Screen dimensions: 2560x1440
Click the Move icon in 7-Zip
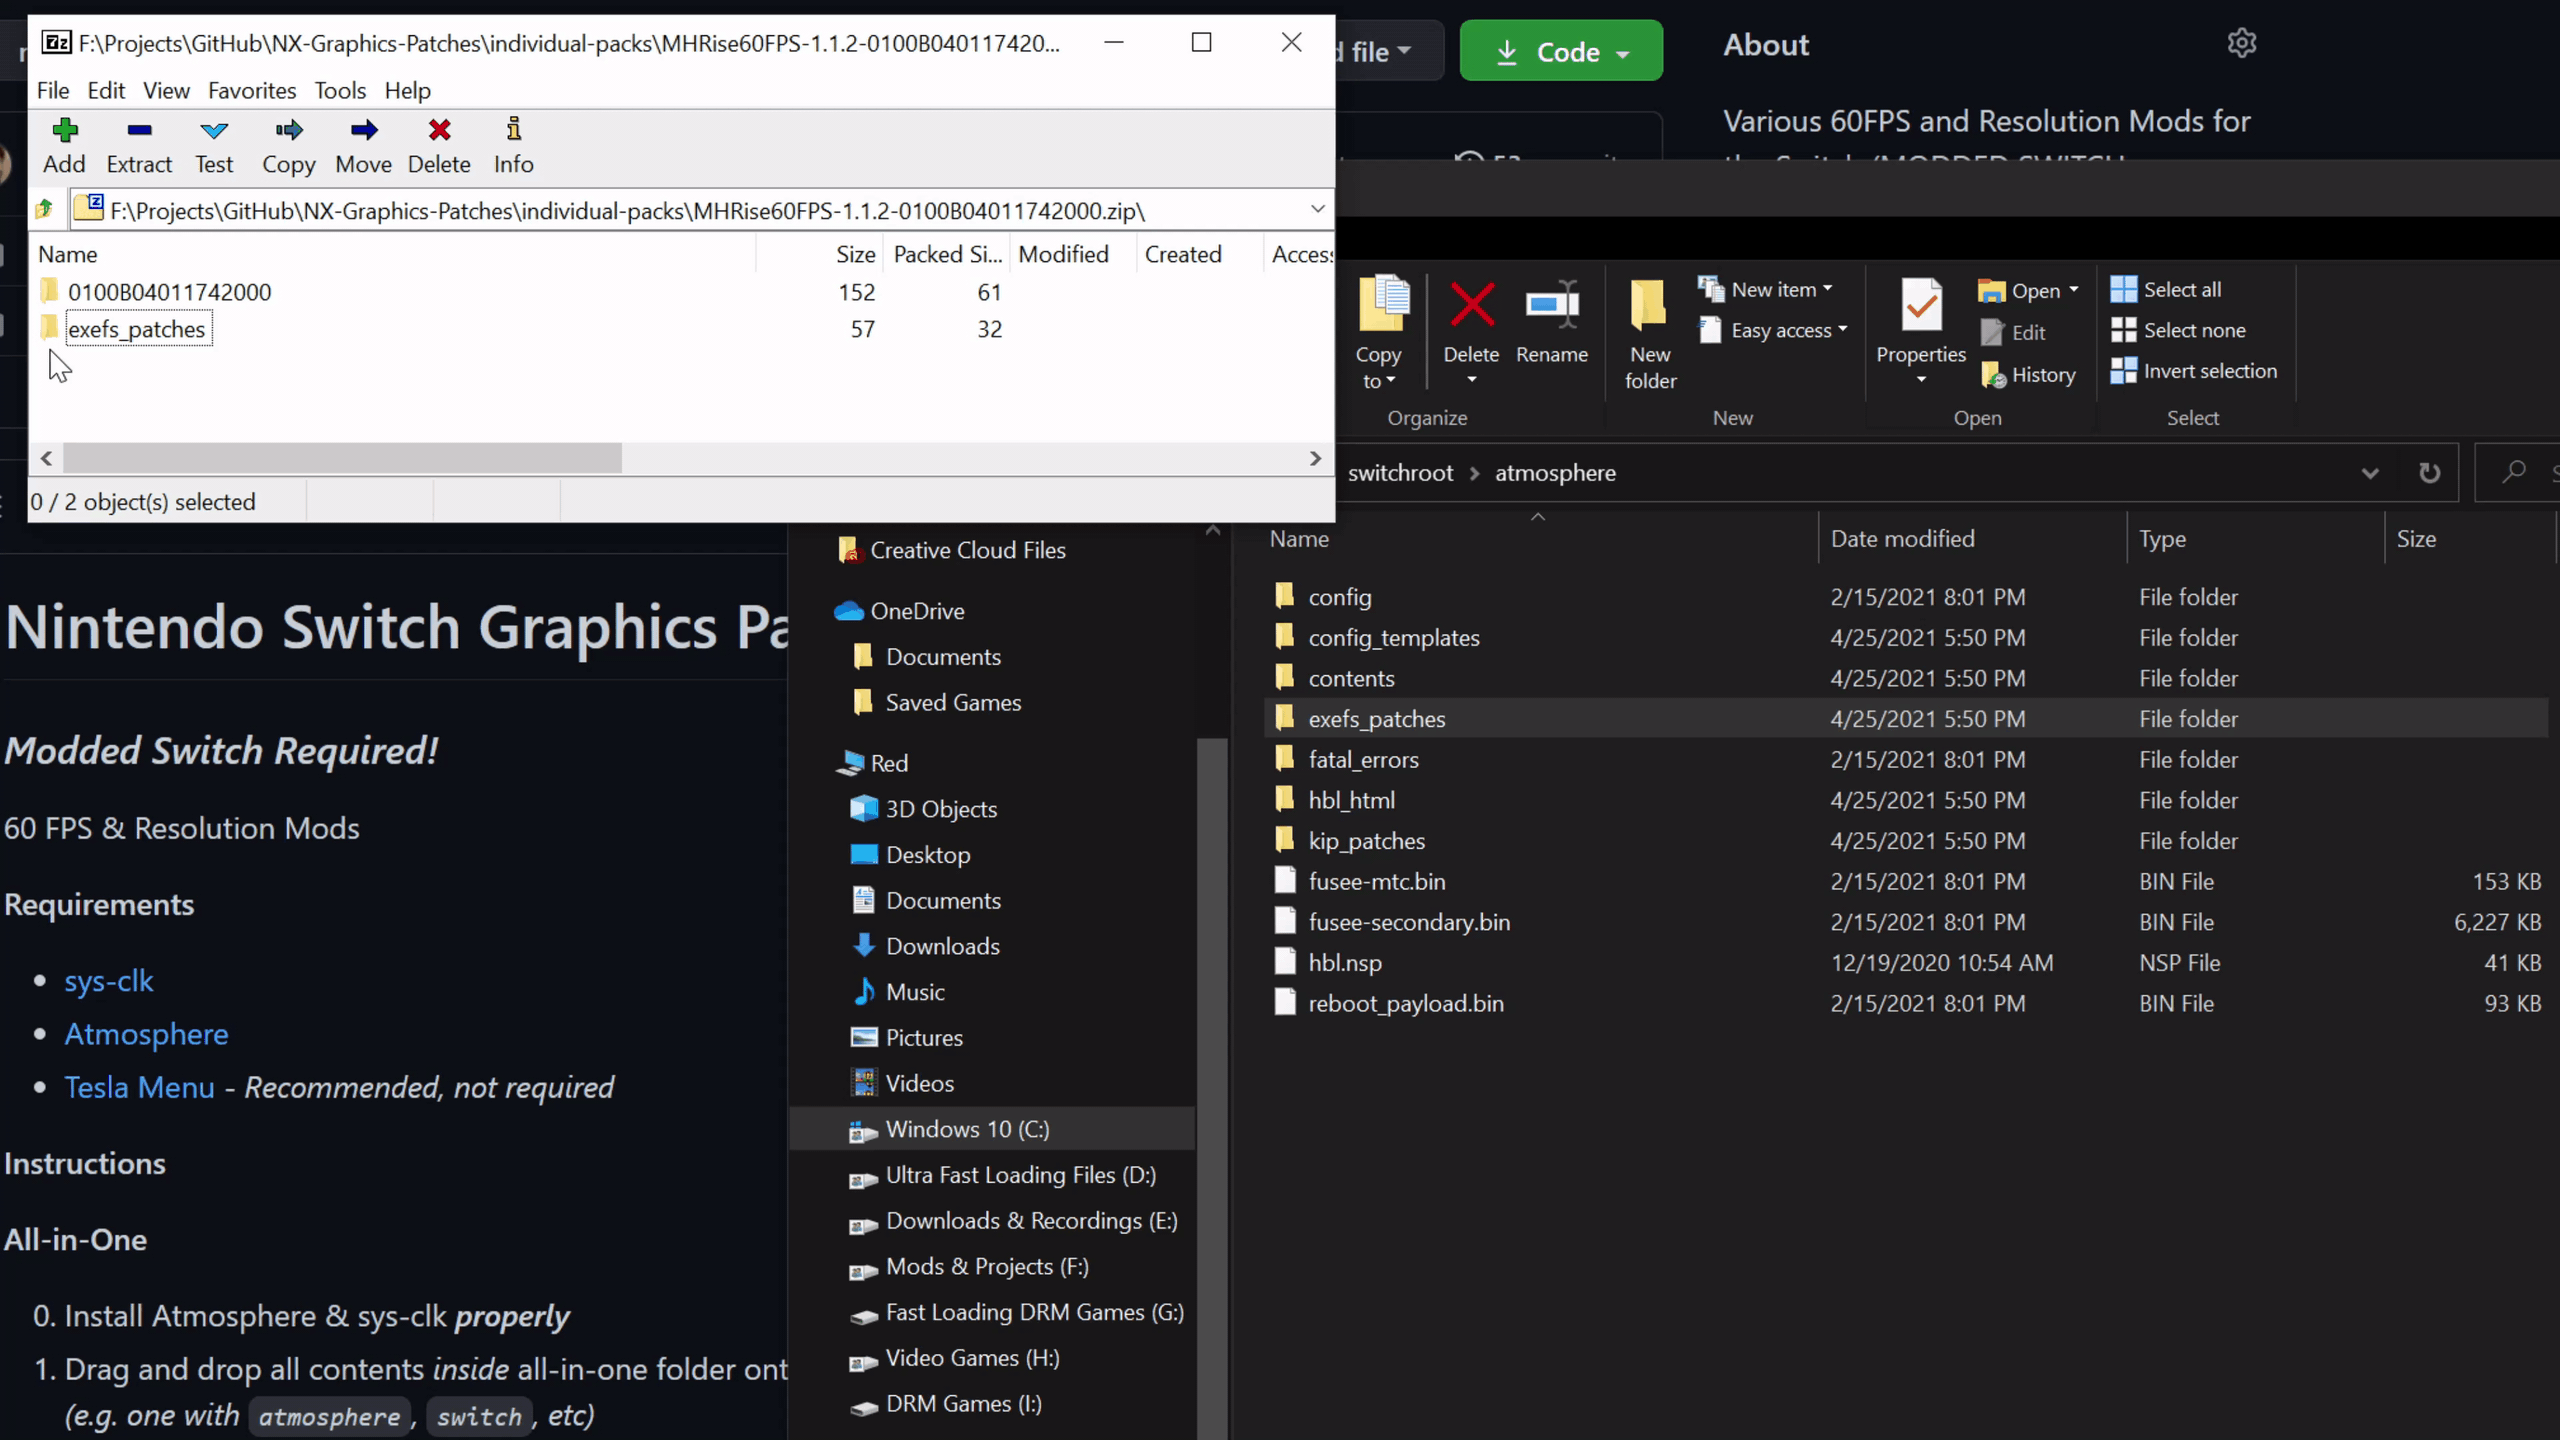pos(364,130)
